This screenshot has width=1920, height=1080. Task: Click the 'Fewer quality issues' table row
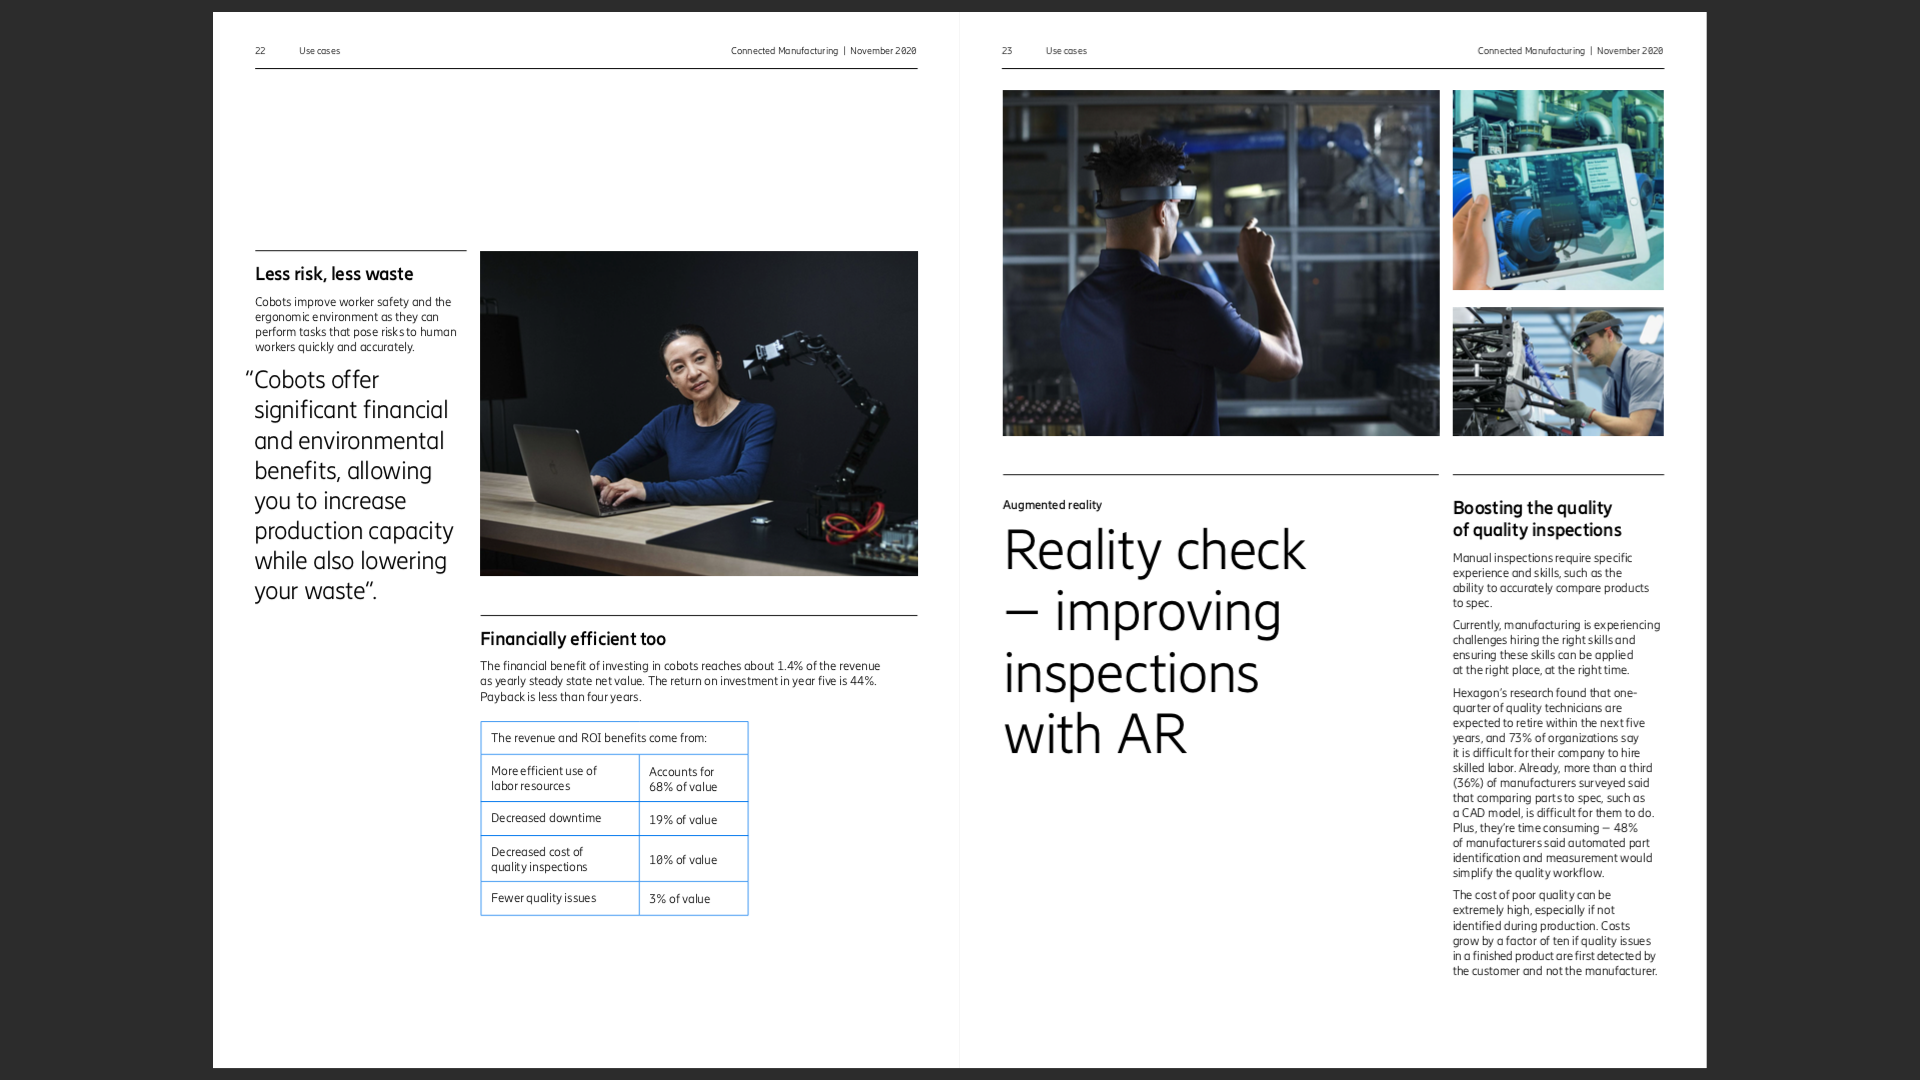[613, 898]
